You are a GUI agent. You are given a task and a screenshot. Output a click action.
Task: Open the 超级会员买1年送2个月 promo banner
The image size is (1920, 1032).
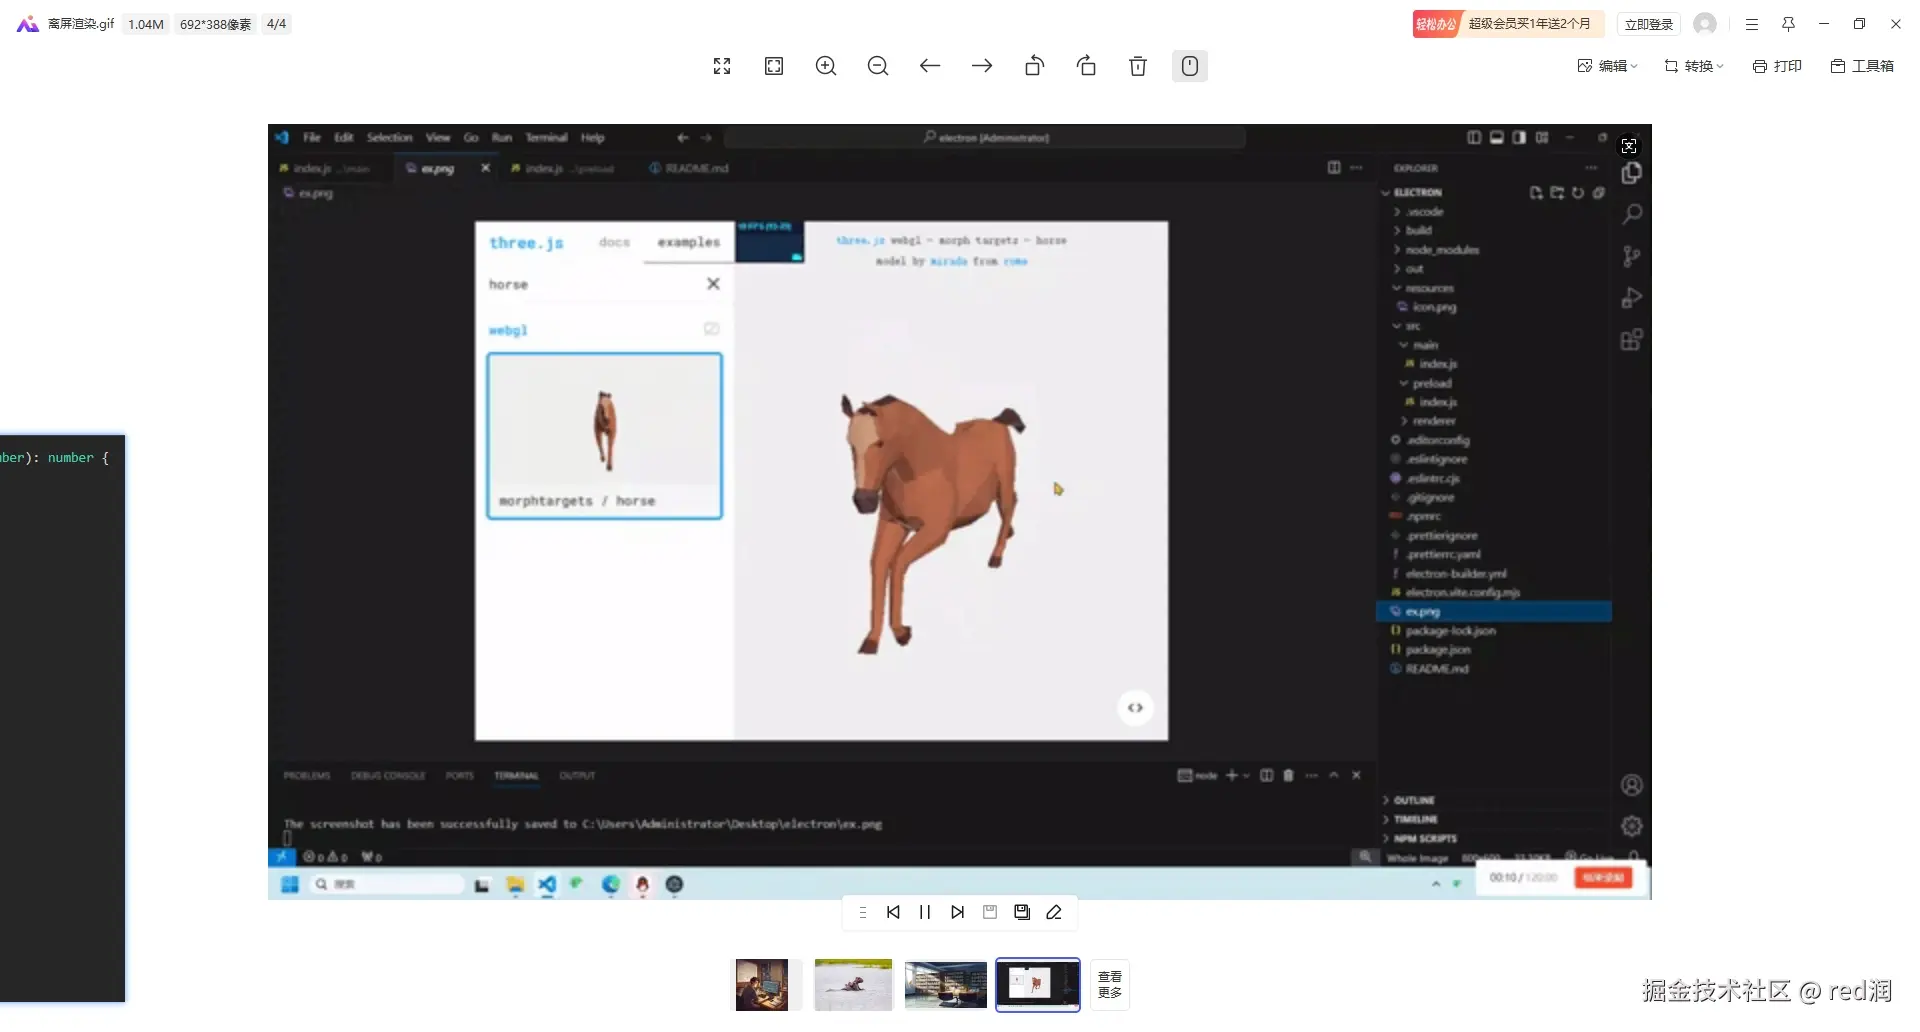(x=1508, y=24)
